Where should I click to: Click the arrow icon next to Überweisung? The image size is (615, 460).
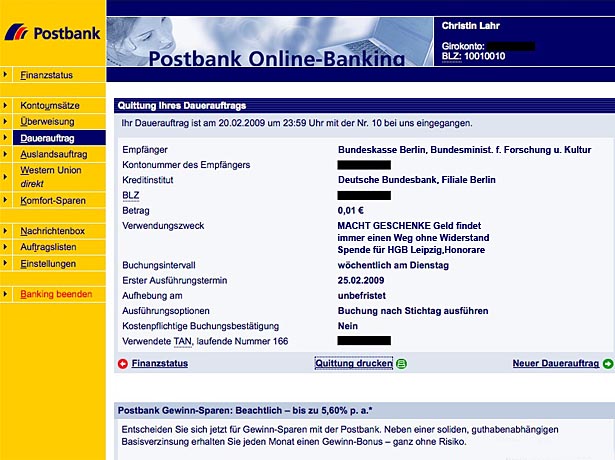tap(7, 121)
